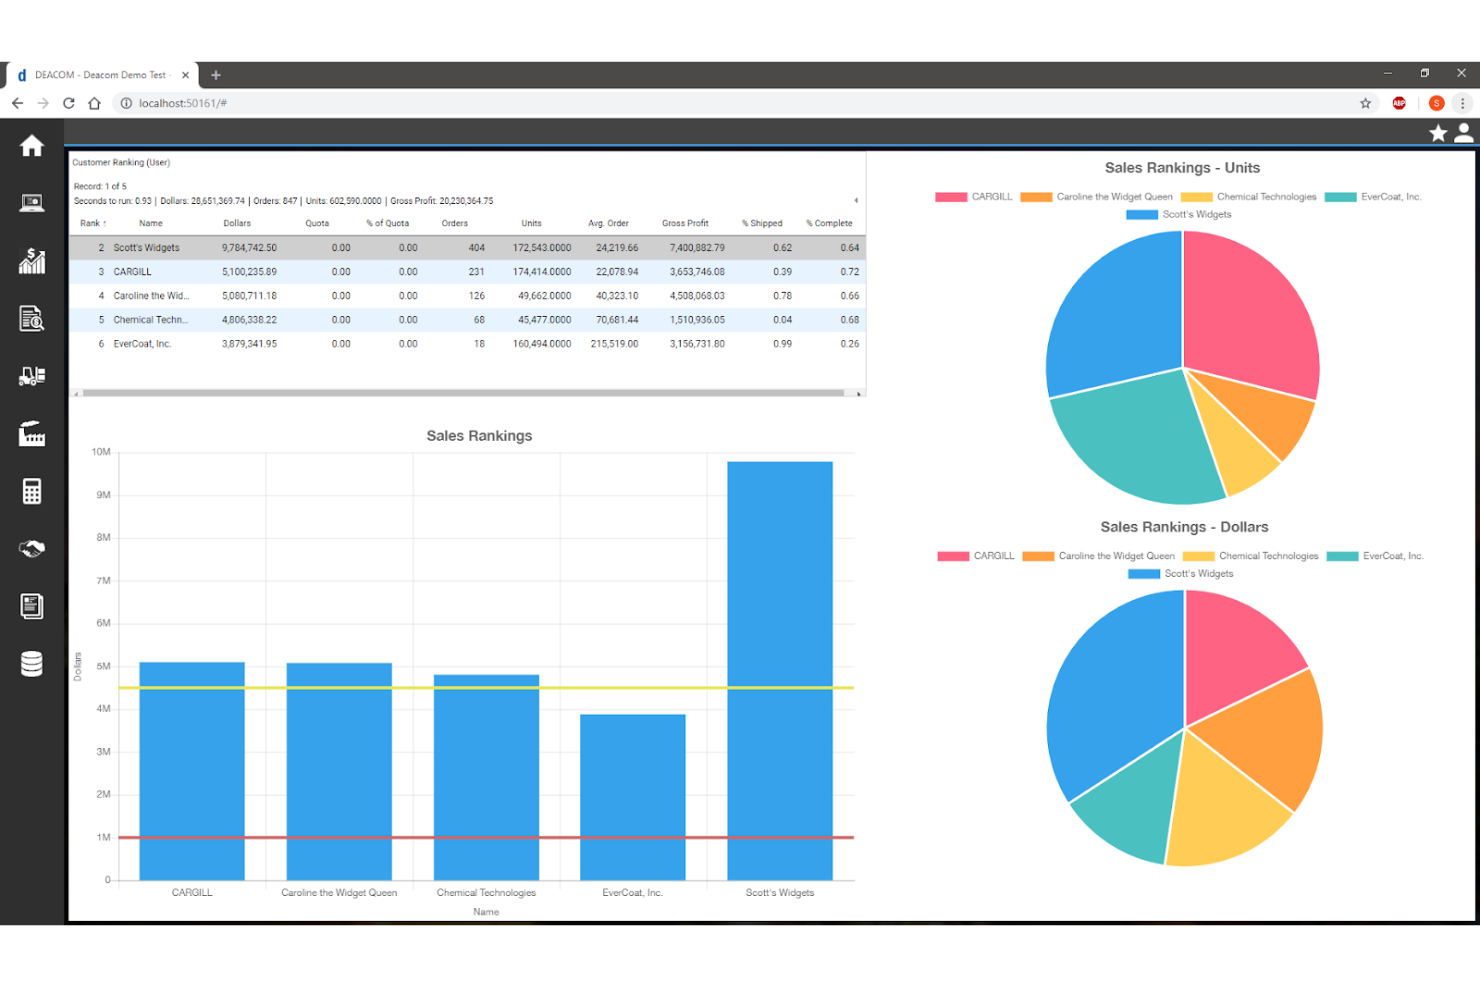This screenshot has height=987, width=1480.
Task: Select the forklift inventory icon
Action: pyautogui.click(x=31, y=376)
